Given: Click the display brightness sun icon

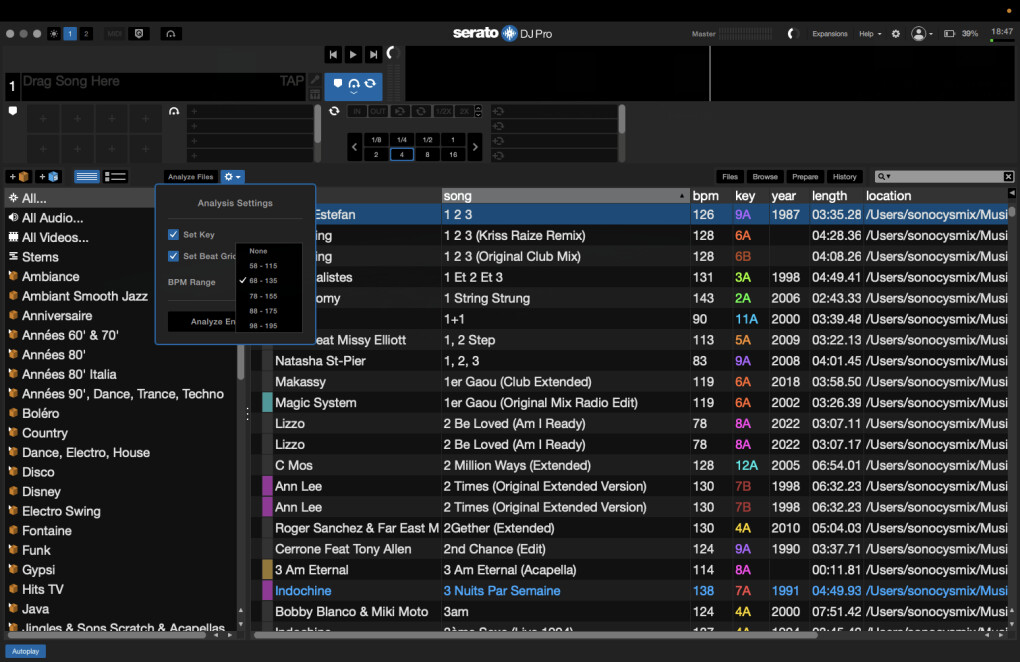Looking at the screenshot, I should tap(54, 34).
